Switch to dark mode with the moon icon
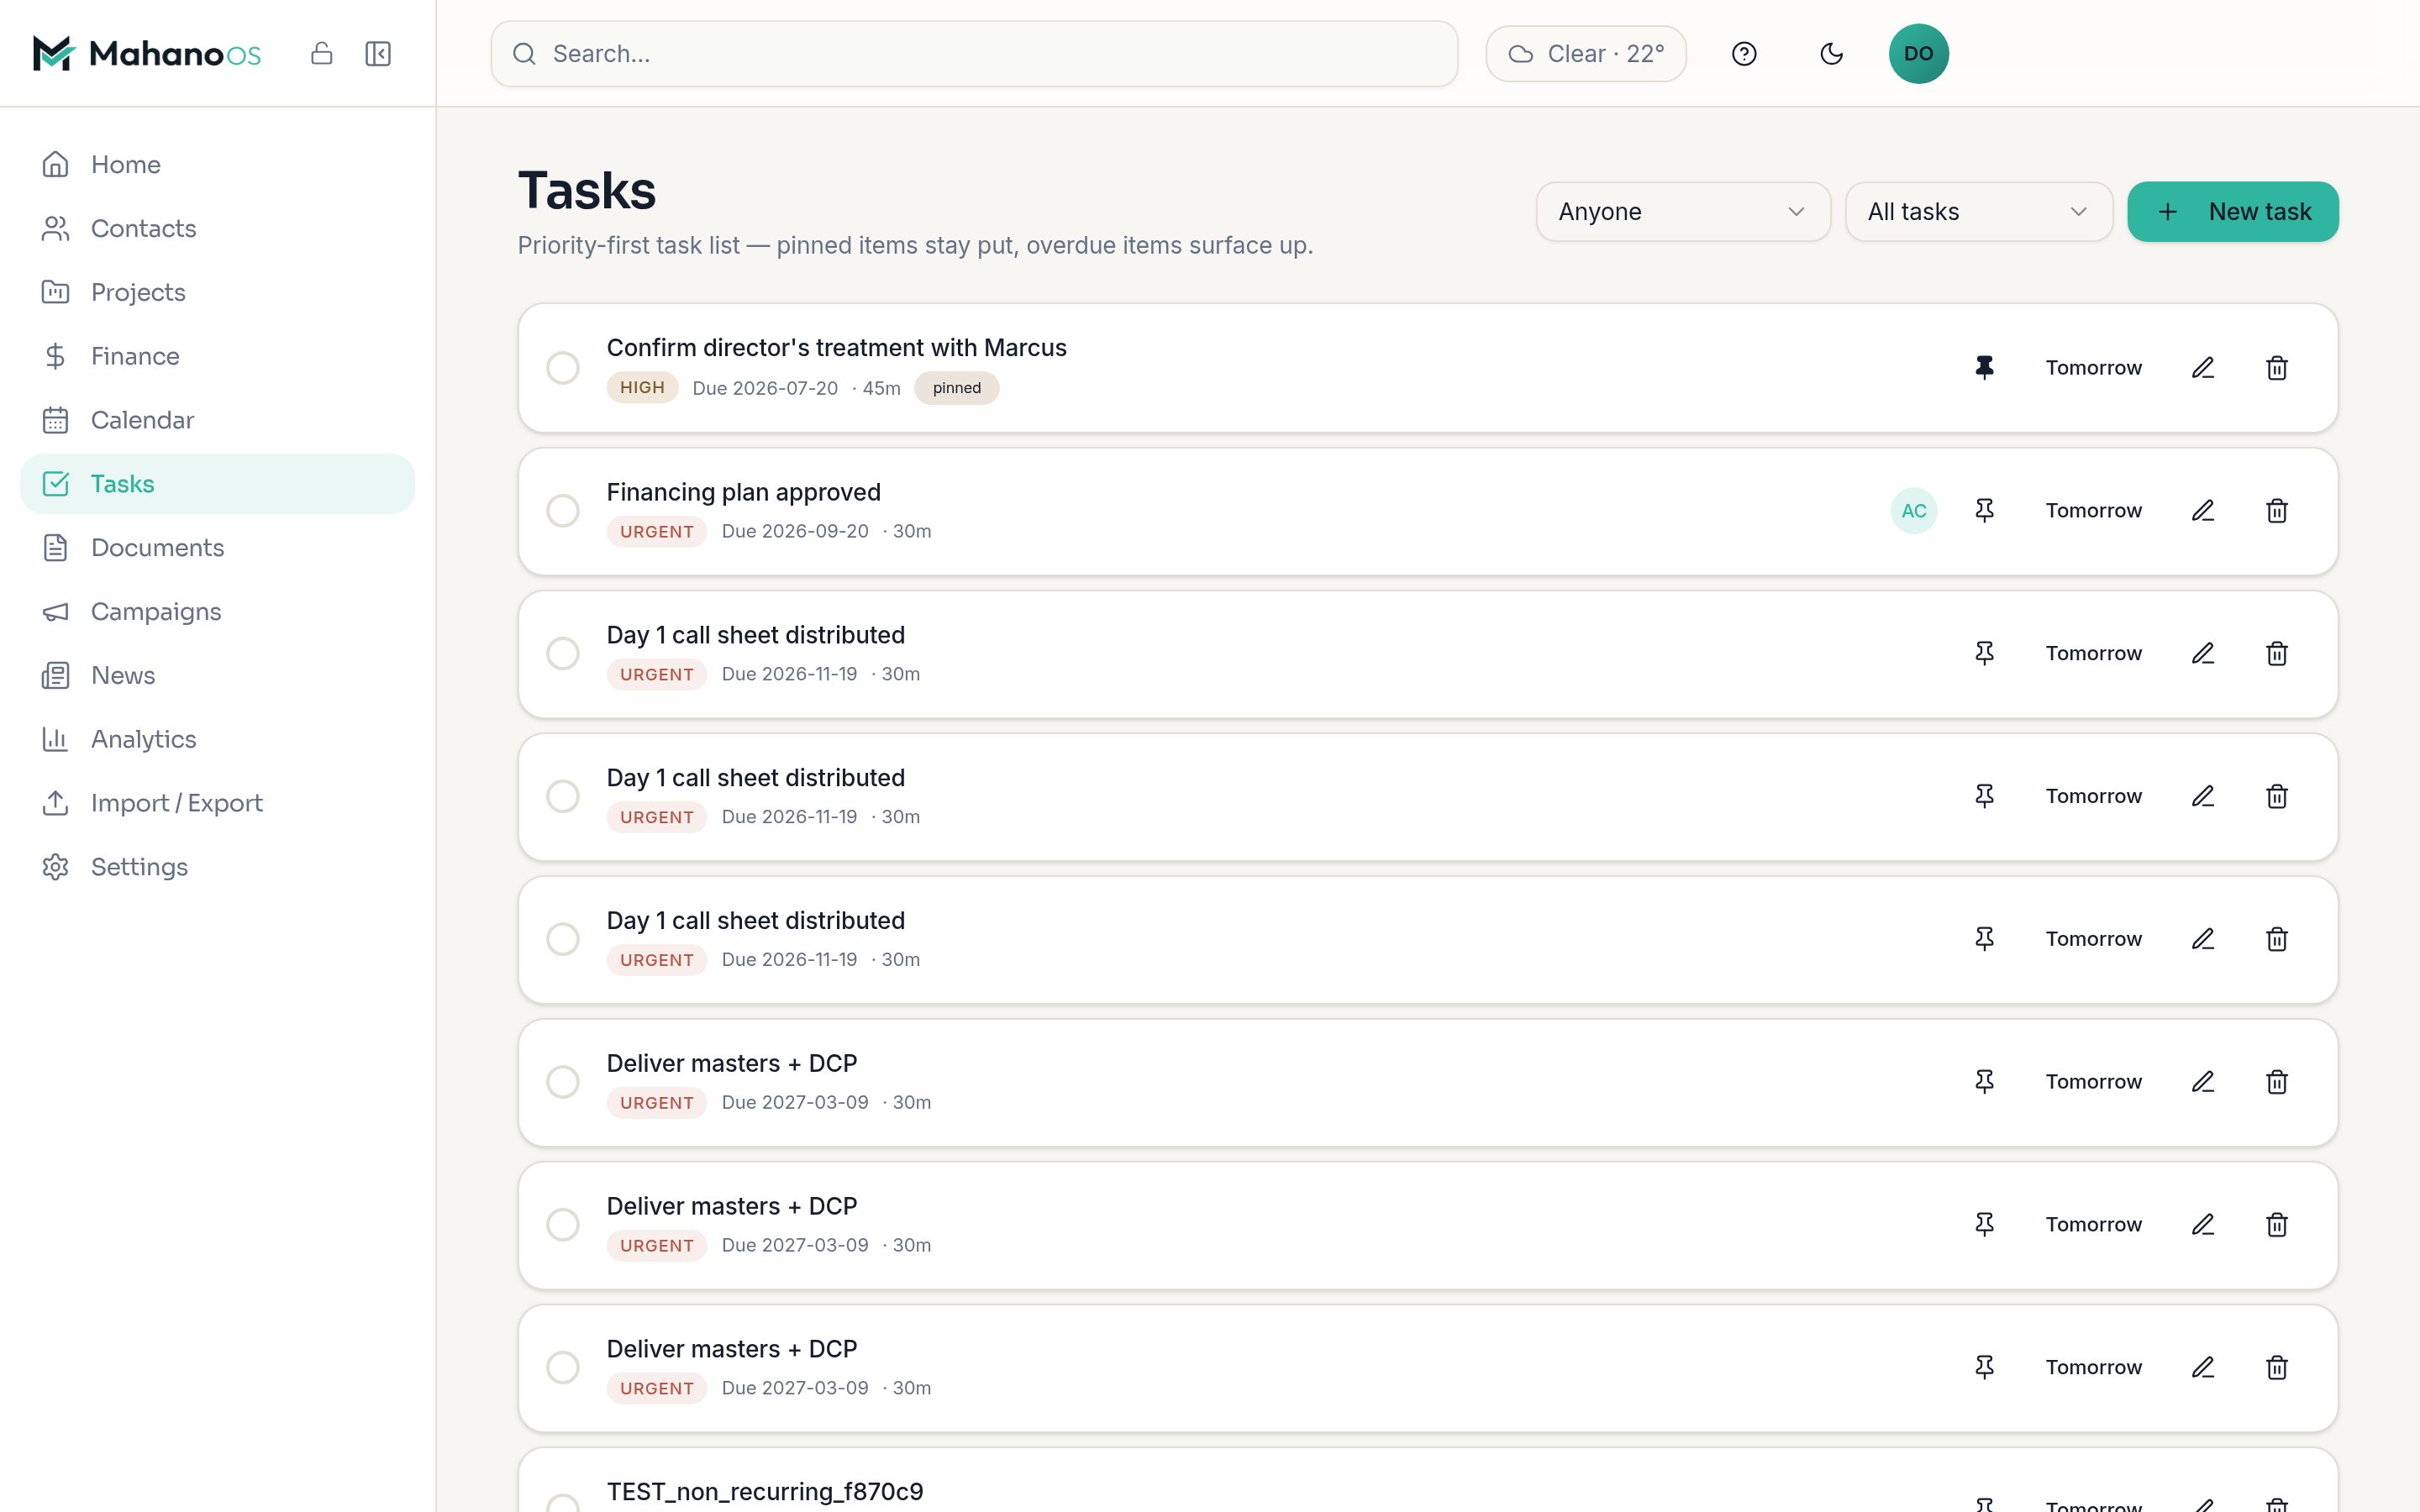 (x=1831, y=53)
